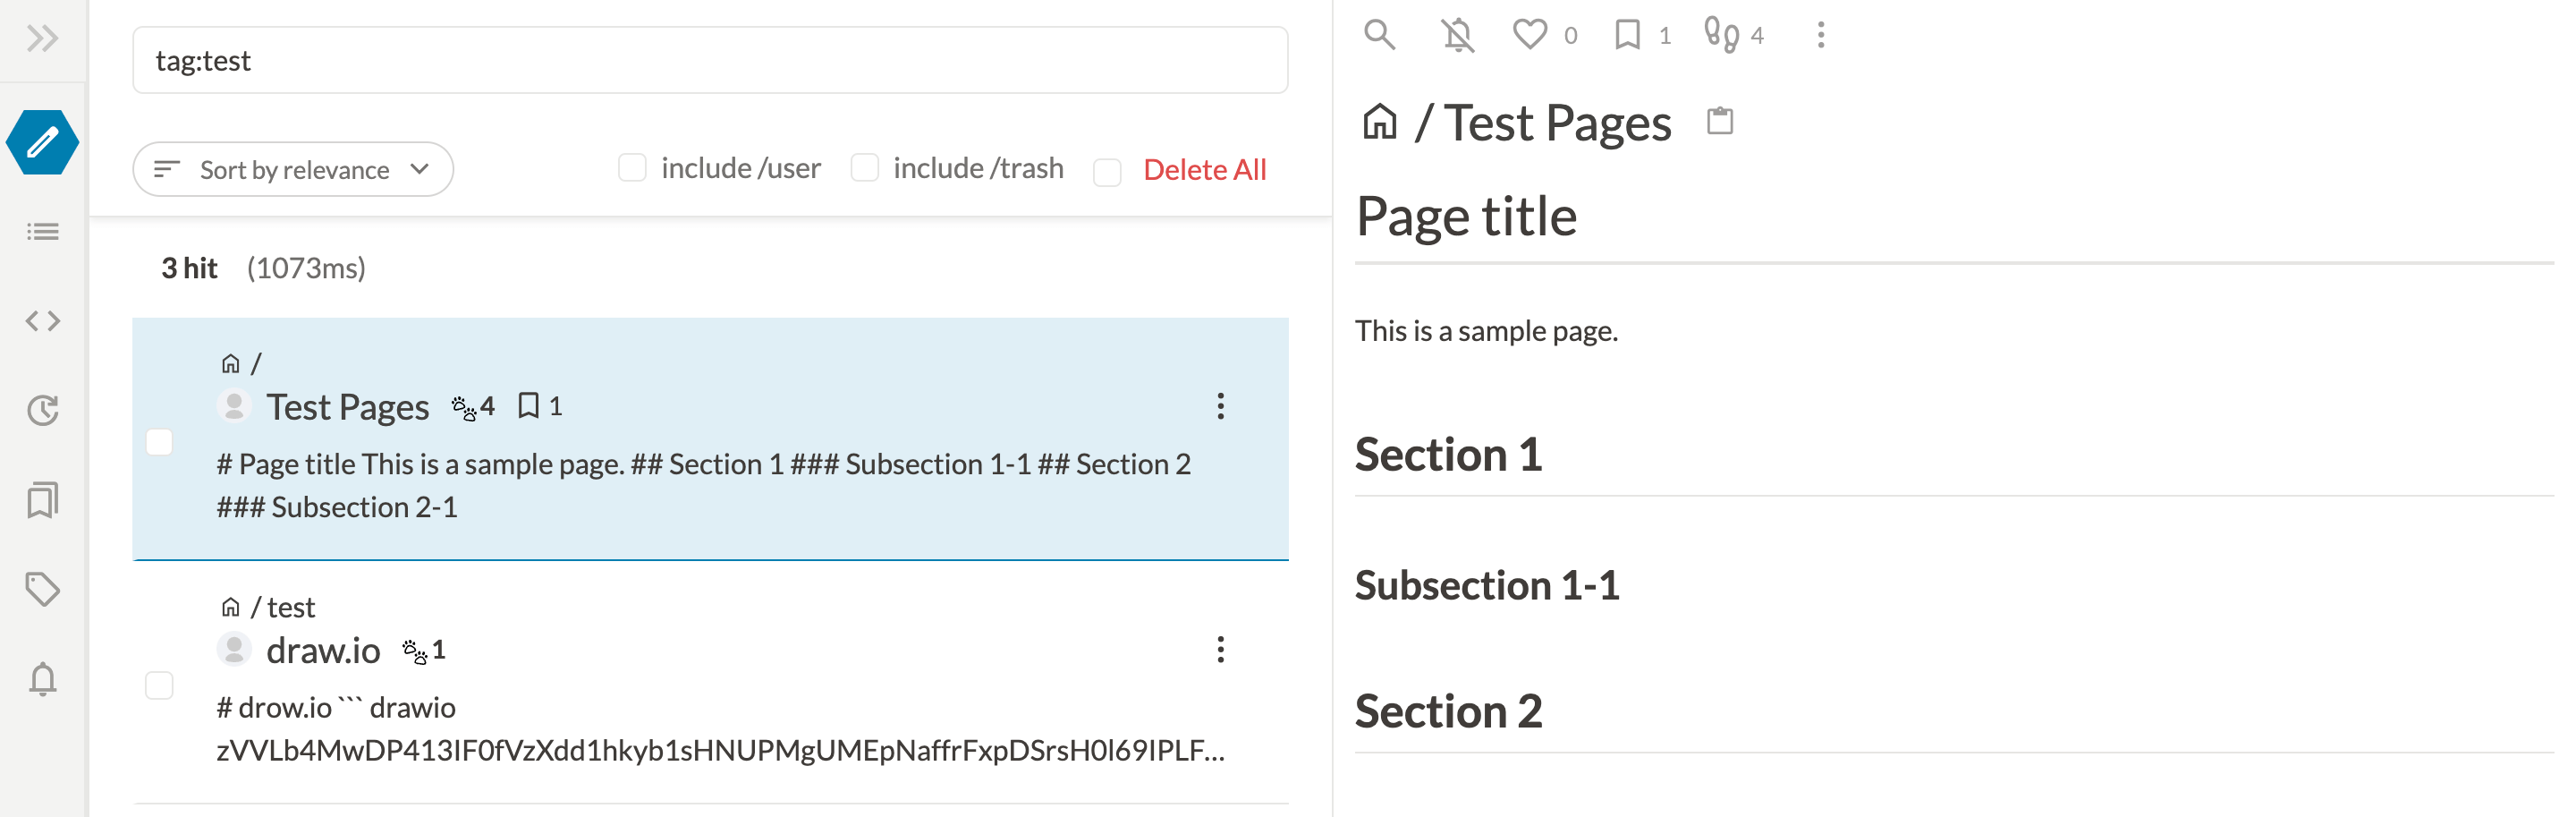Image resolution: width=2576 pixels, height=817 pixels.
Task: Open the Sort by relevance dropdown
Action: (293, 169)
